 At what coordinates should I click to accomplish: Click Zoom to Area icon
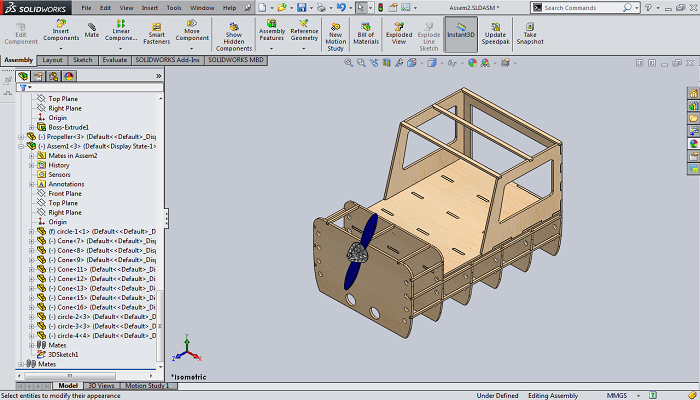361,63
